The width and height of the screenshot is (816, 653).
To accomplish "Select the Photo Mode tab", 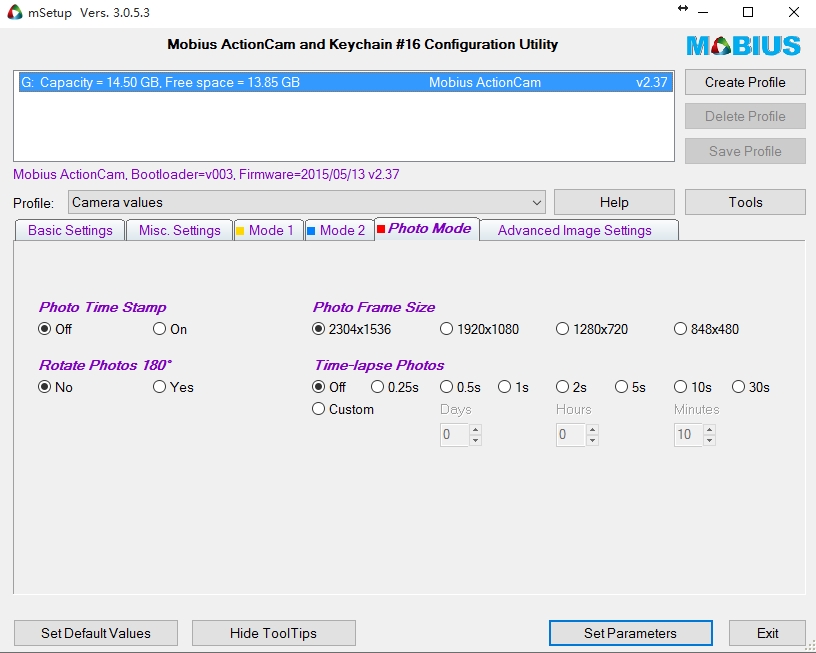I will [x=427, y=229].
